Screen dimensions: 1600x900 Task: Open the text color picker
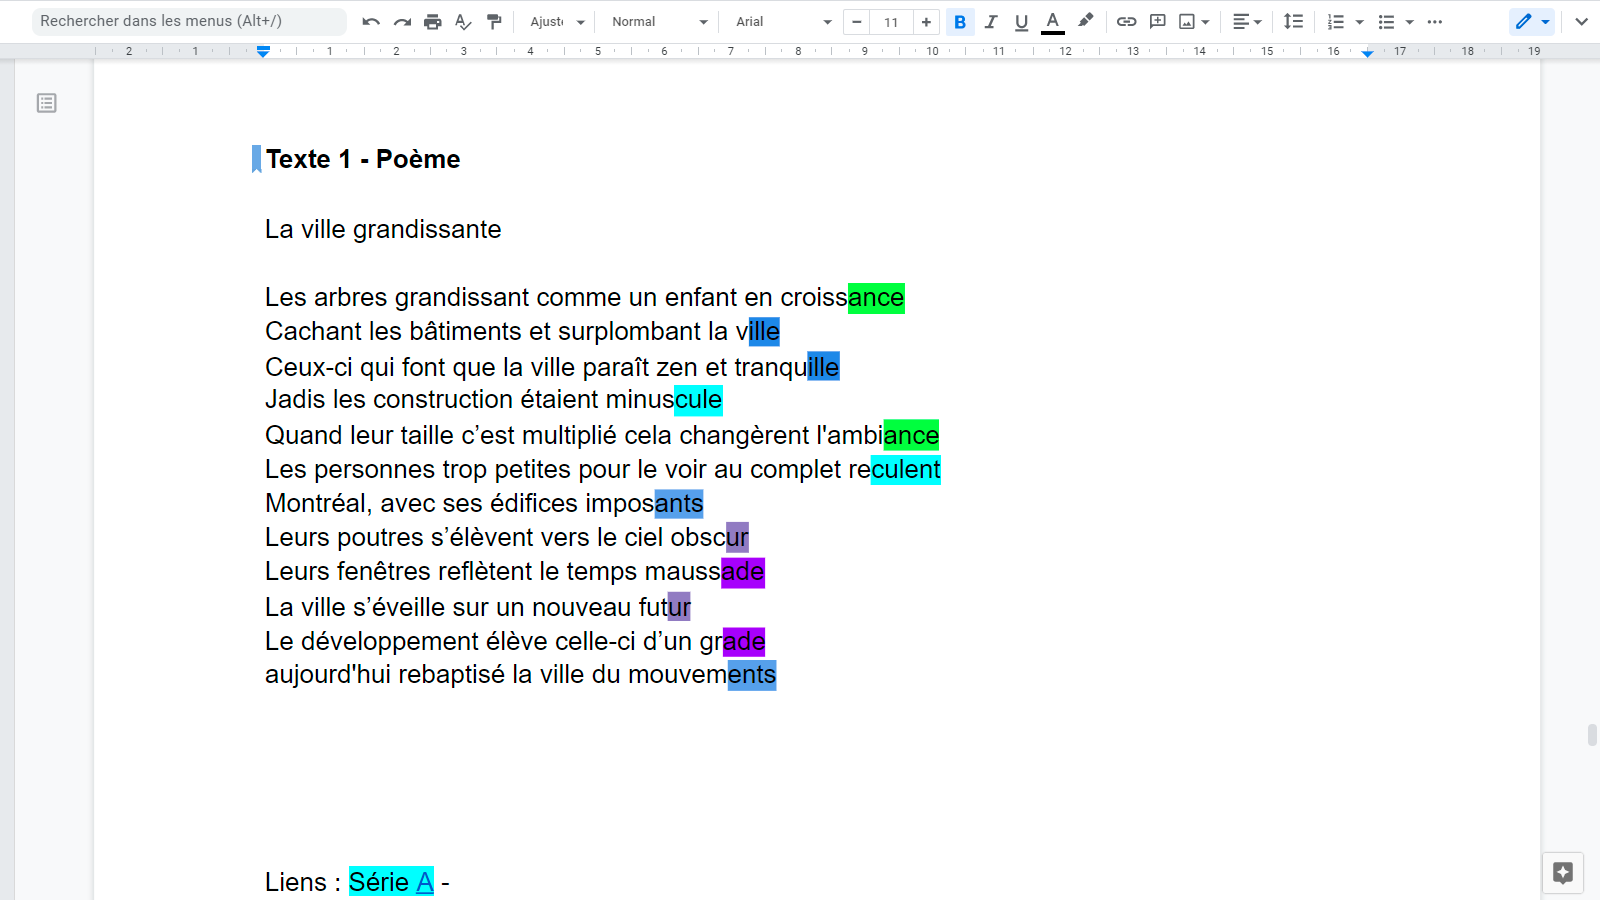tap(1053, 21)
